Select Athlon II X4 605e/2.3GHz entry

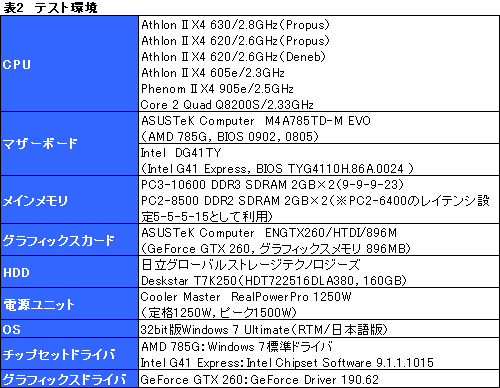click(213, 73)
